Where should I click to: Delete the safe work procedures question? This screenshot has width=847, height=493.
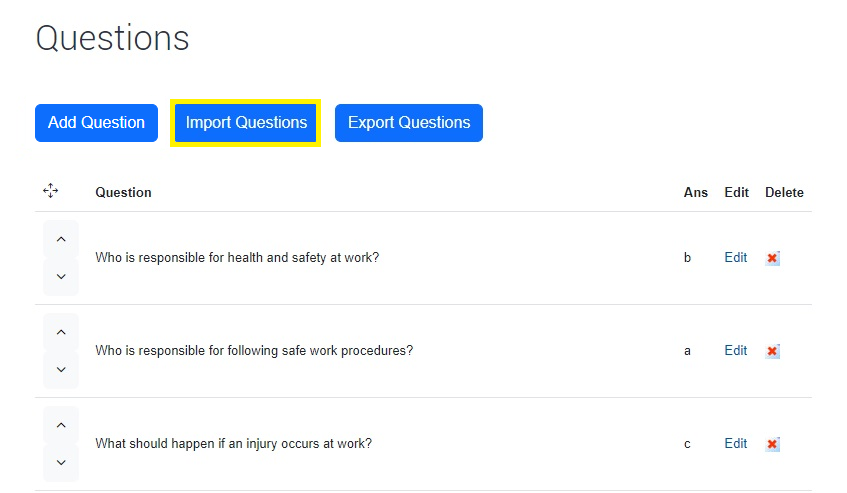coord(772,351)
